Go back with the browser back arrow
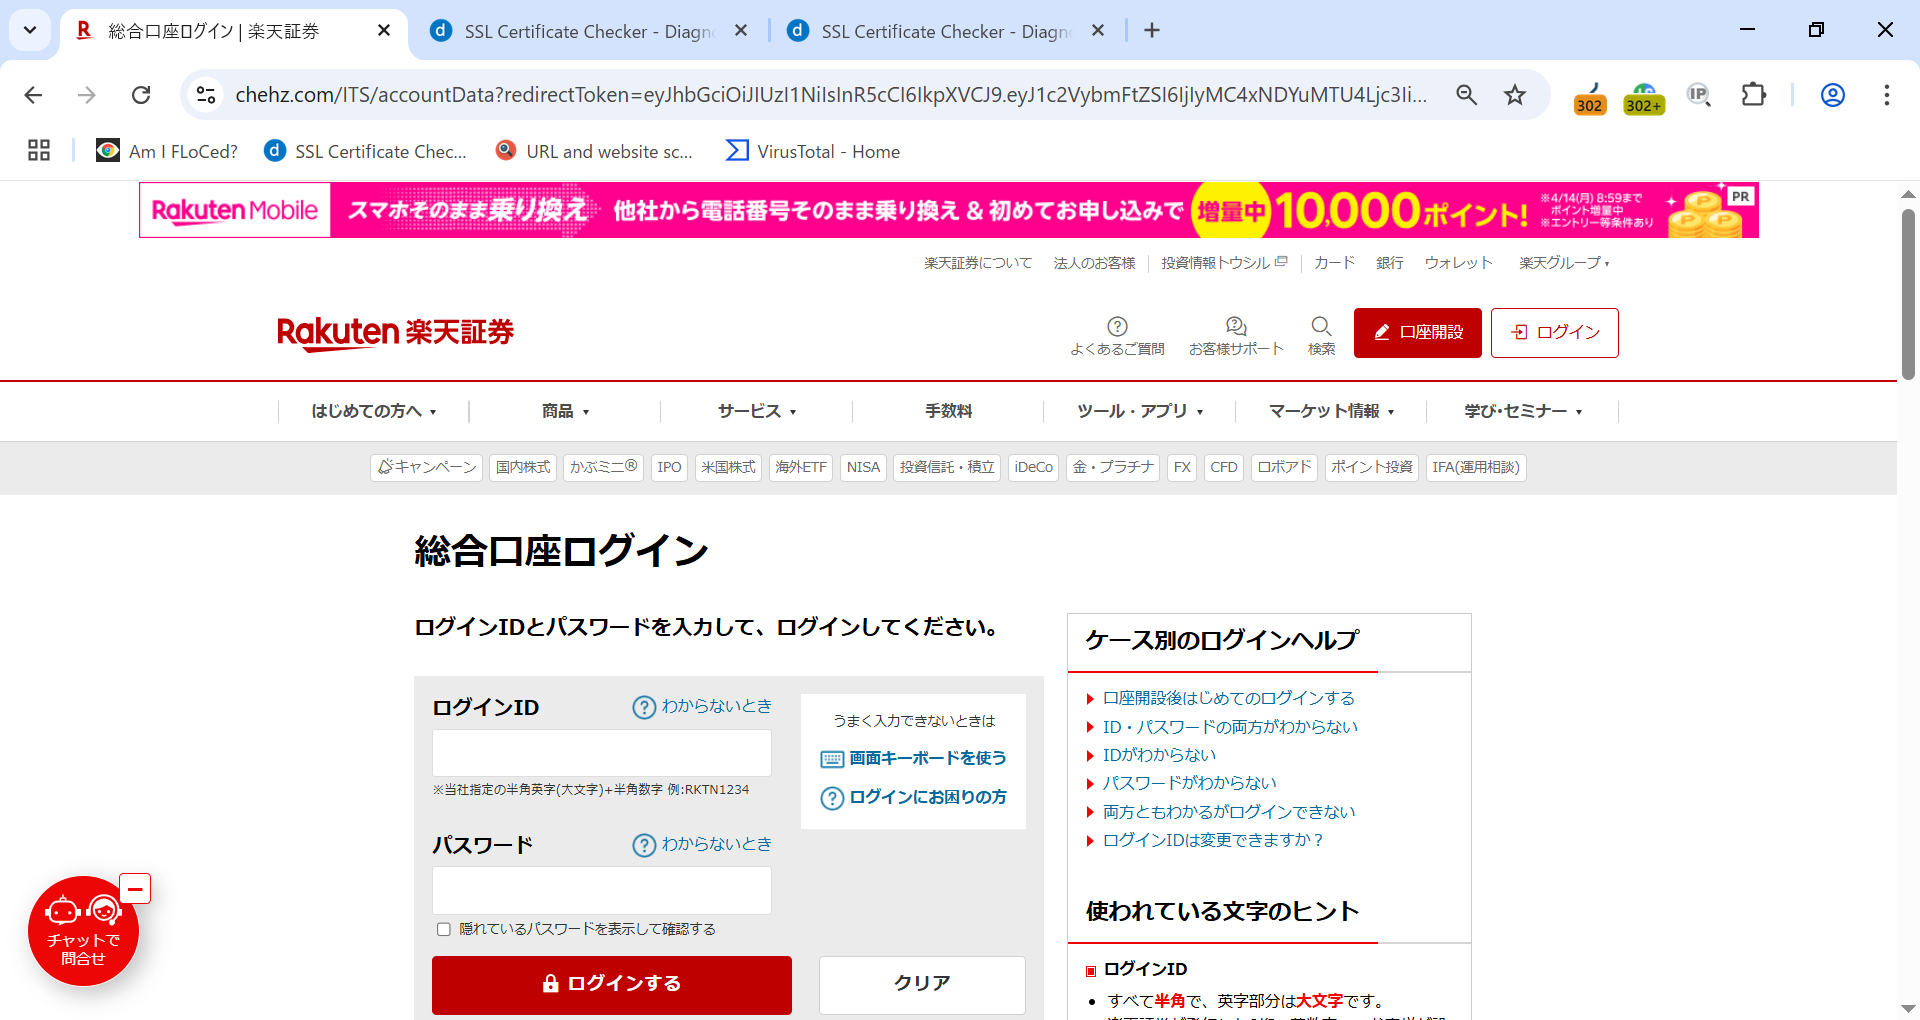 pos(33,95)
